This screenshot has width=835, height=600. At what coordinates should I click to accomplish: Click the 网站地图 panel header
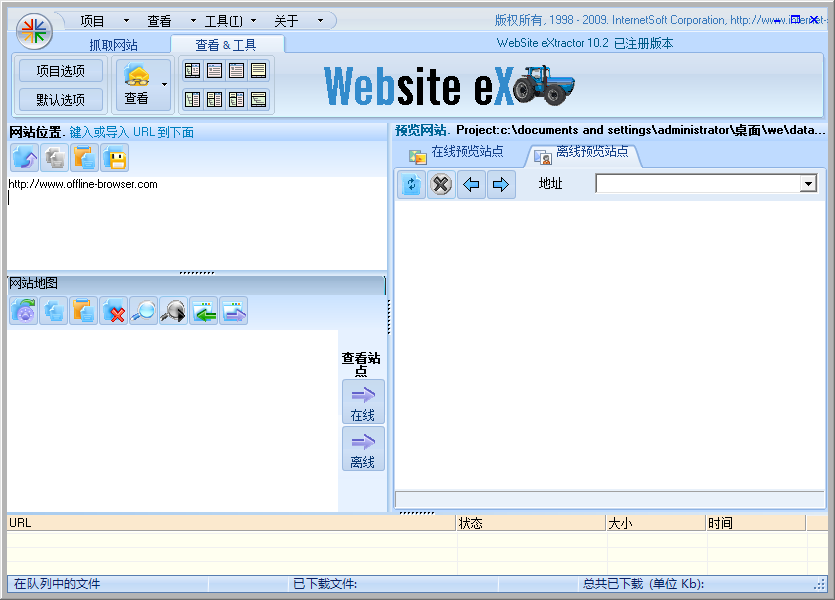point(196,284)
